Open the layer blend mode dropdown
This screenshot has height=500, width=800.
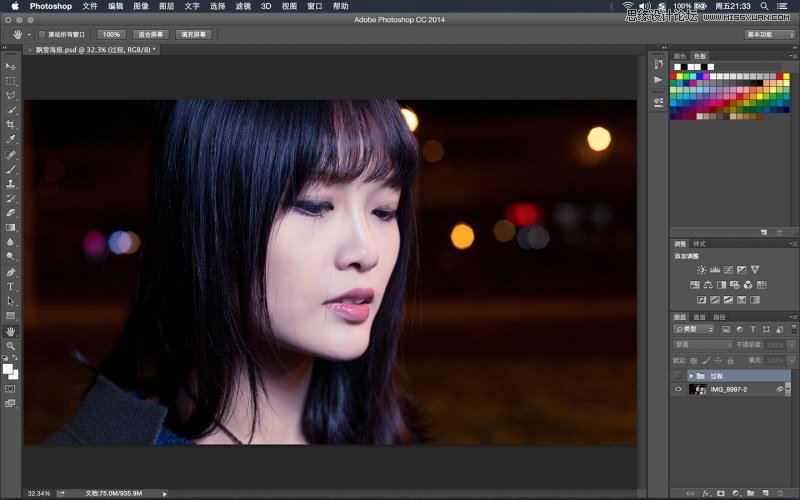tap(703, 345)
